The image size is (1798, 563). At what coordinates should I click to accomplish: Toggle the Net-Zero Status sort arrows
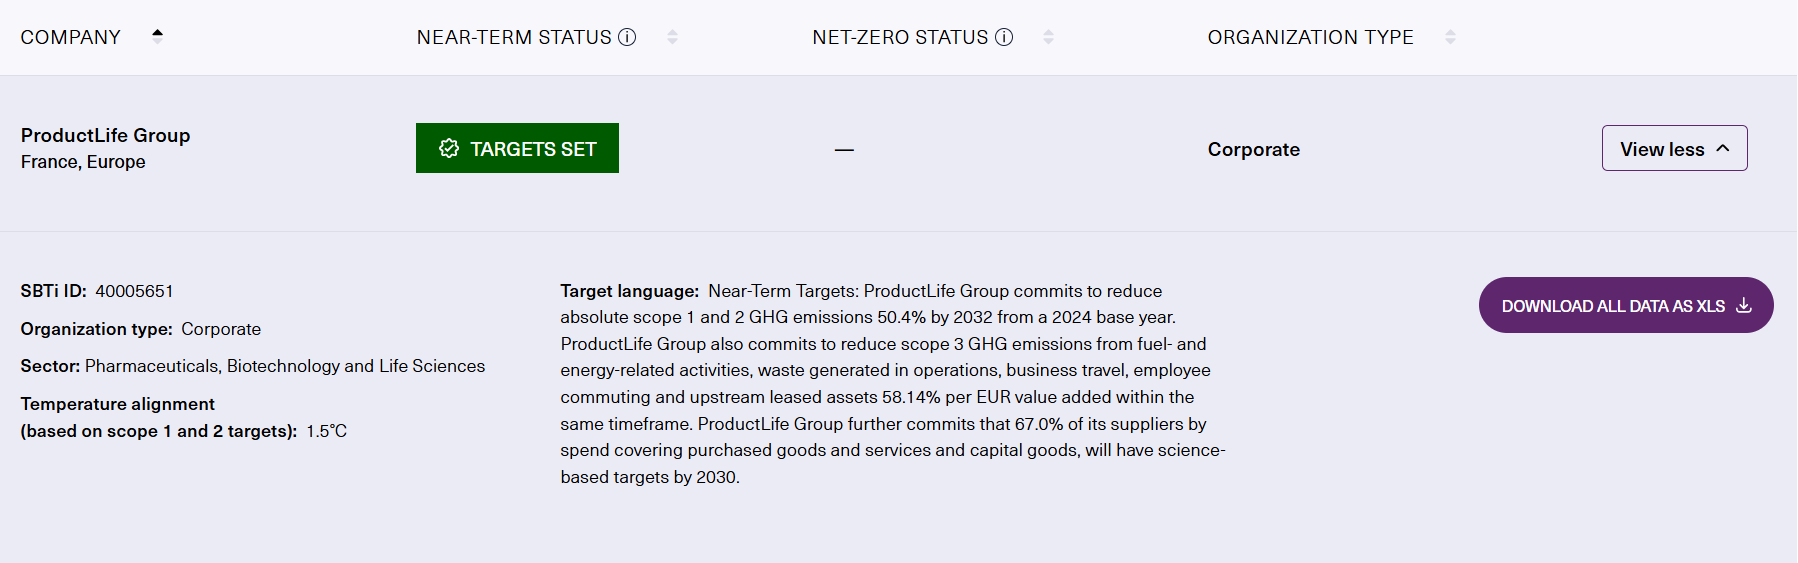coord(1048,37)
